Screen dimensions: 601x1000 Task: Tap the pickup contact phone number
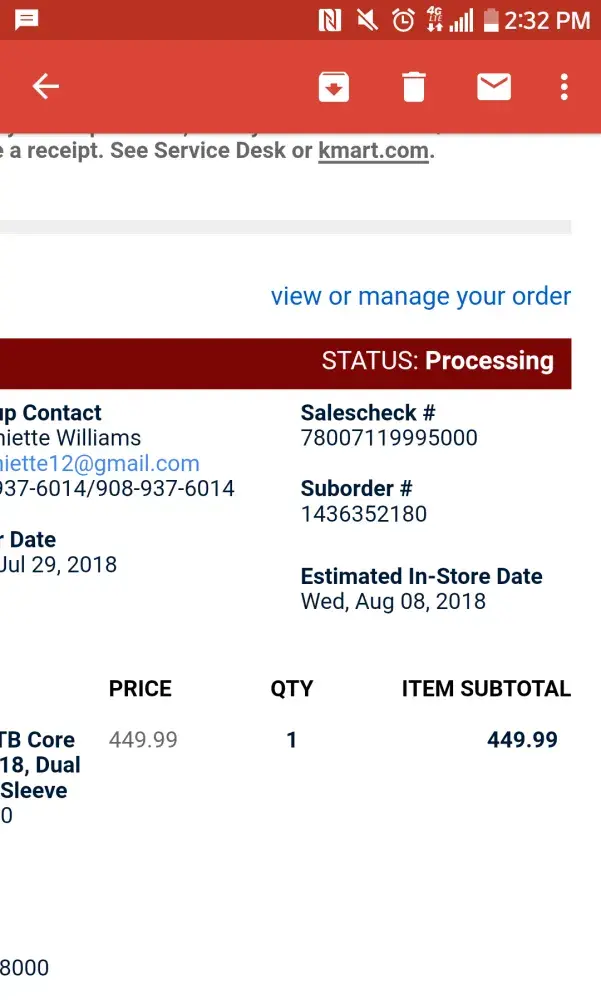point(117,488)
